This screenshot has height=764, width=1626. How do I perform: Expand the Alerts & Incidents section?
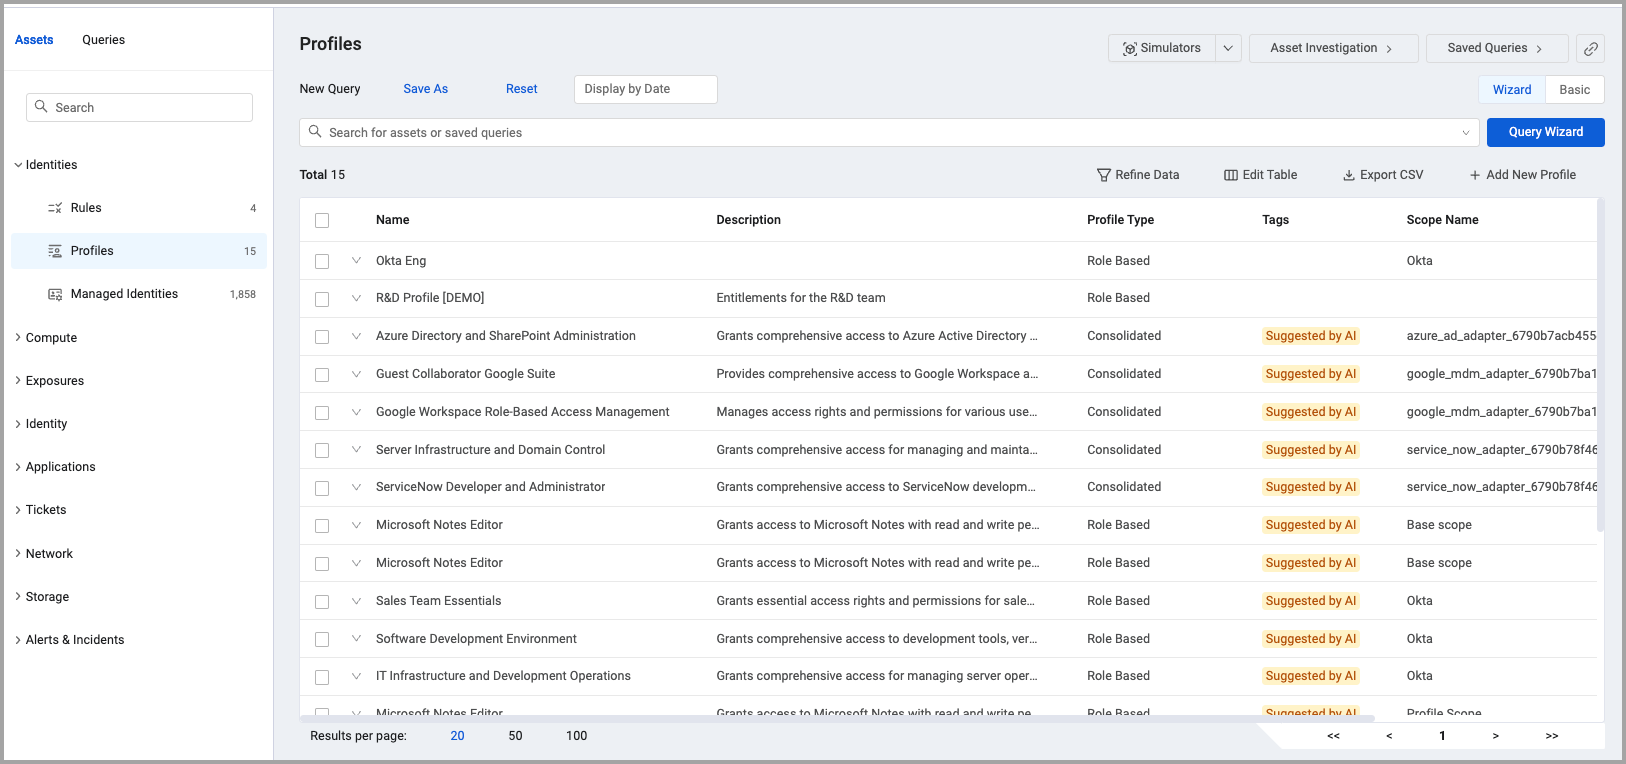click(18, 640)
